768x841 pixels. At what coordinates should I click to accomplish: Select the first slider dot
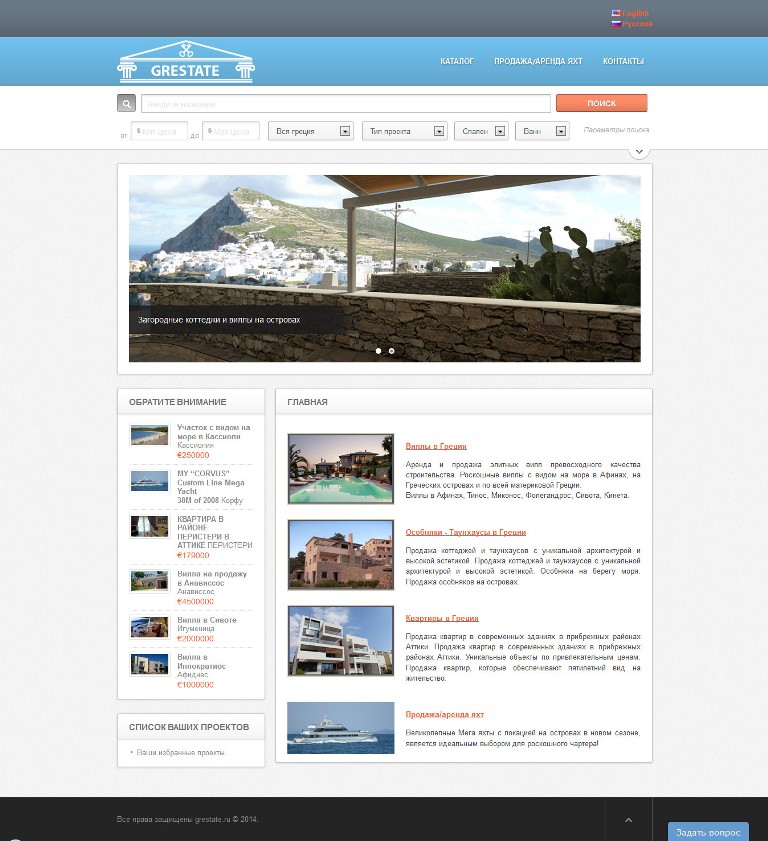379,351
